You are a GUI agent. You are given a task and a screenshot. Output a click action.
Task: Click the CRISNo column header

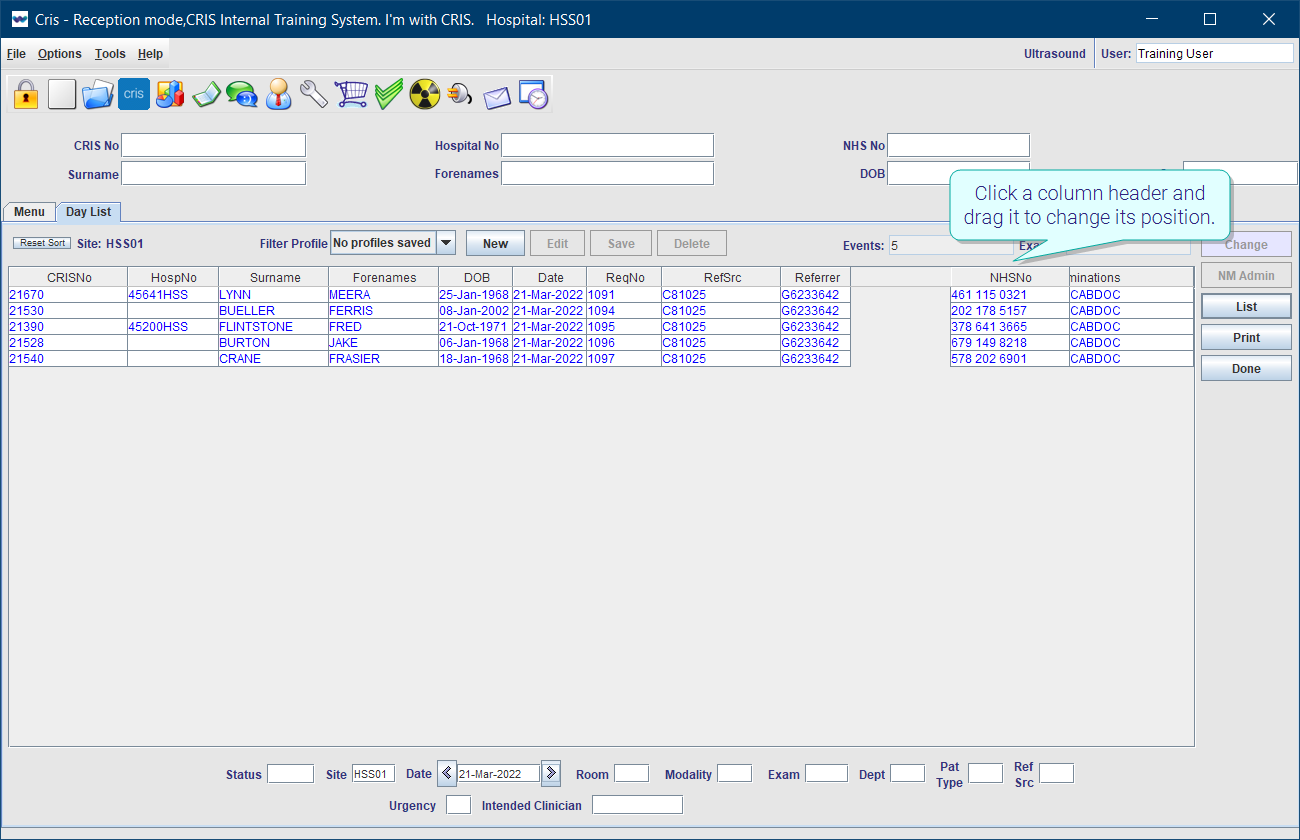pos(69,278)
